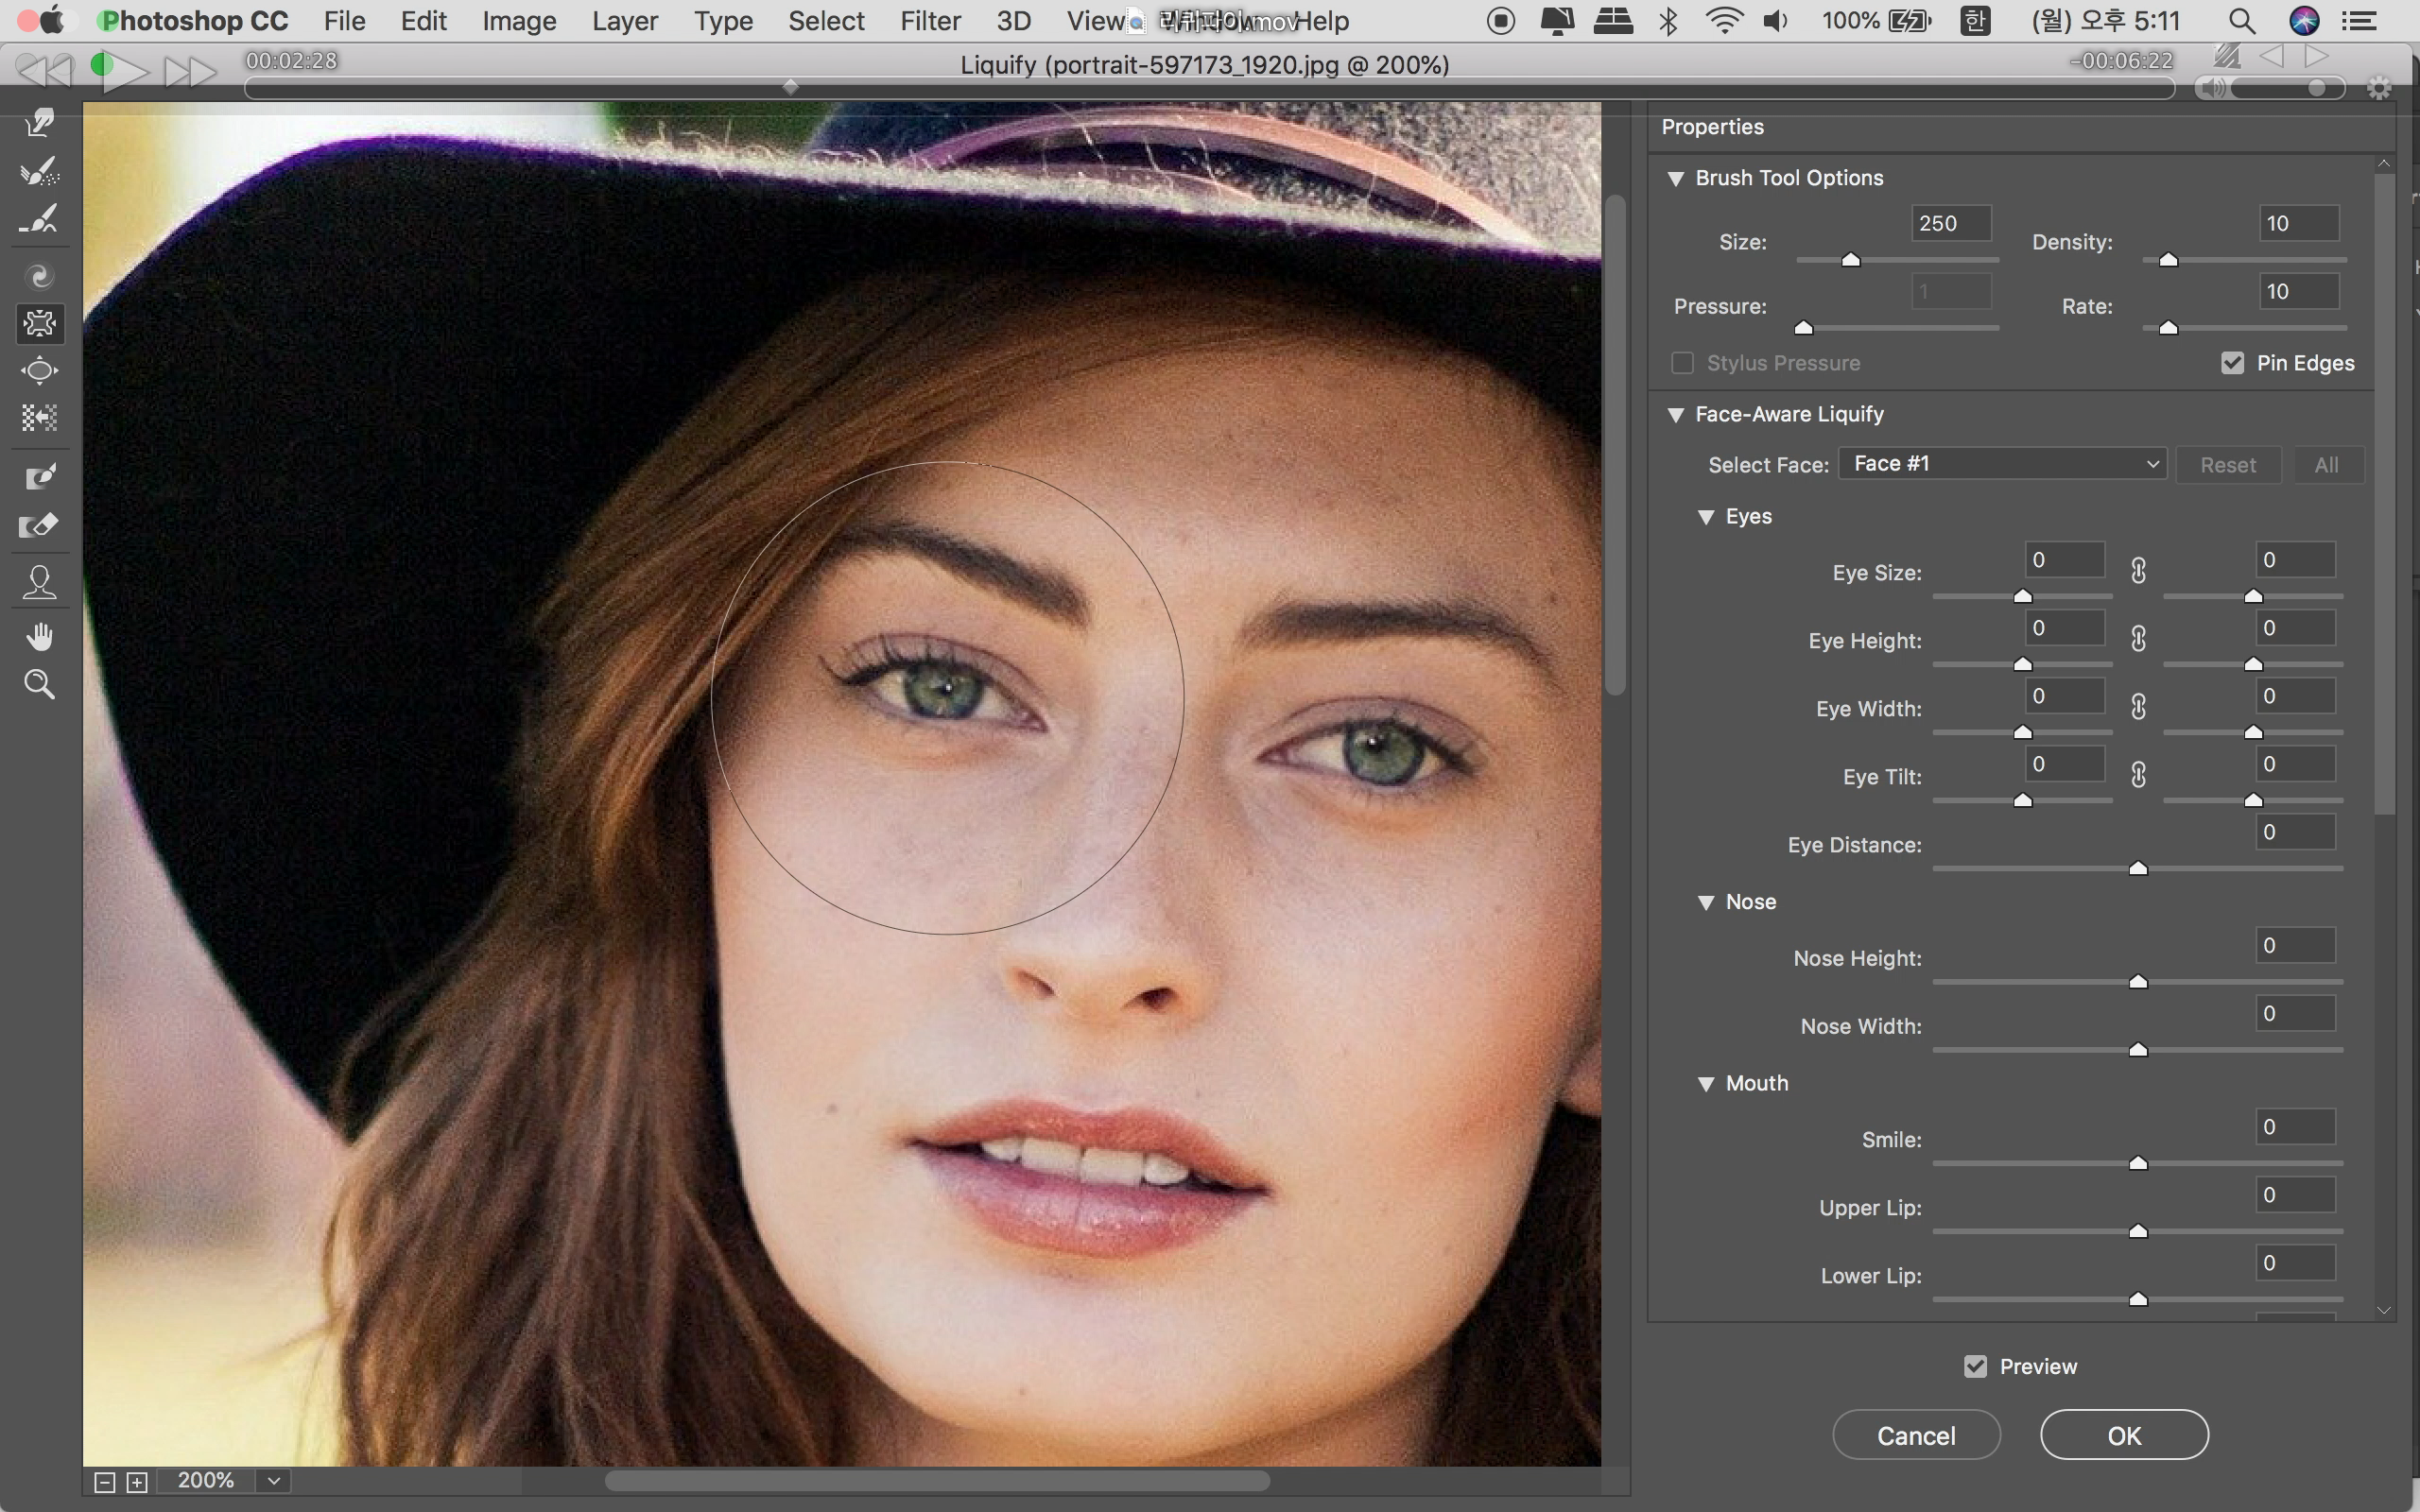Select the Hand tool
Viewport: 2420px width, 1512px height.
pos(40,636)
